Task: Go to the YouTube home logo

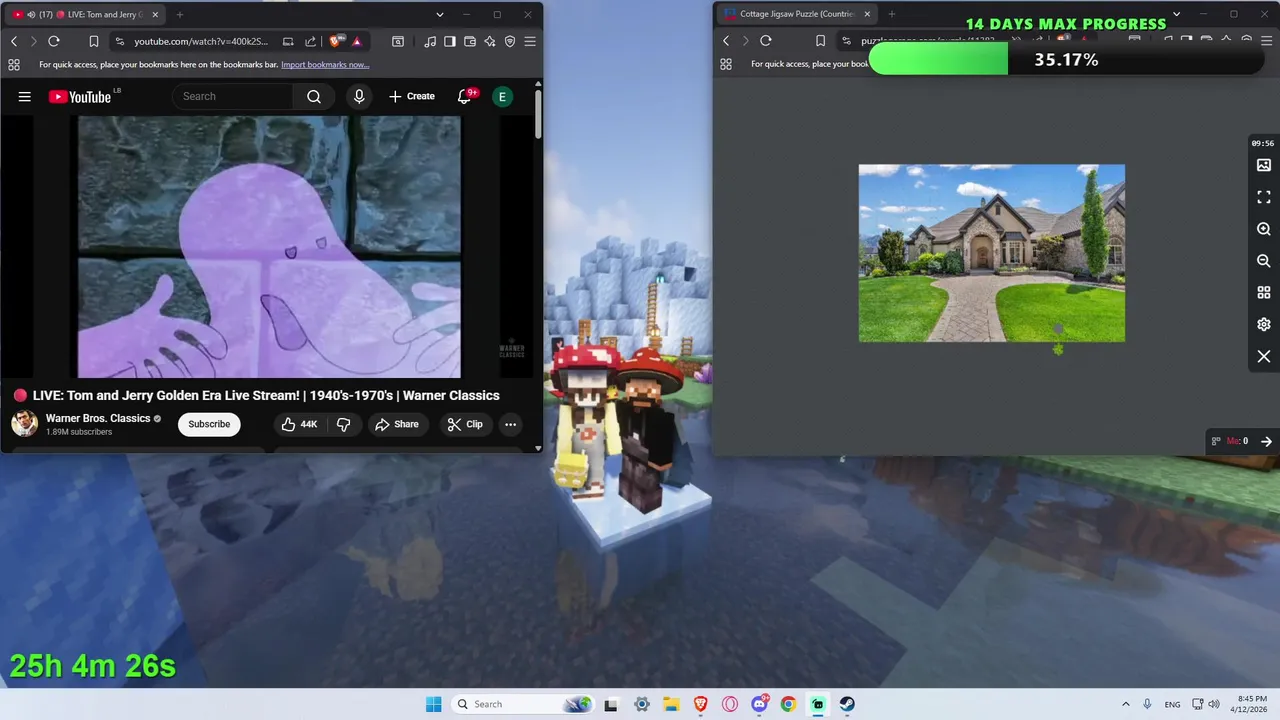Action: [x=80, y=96]
